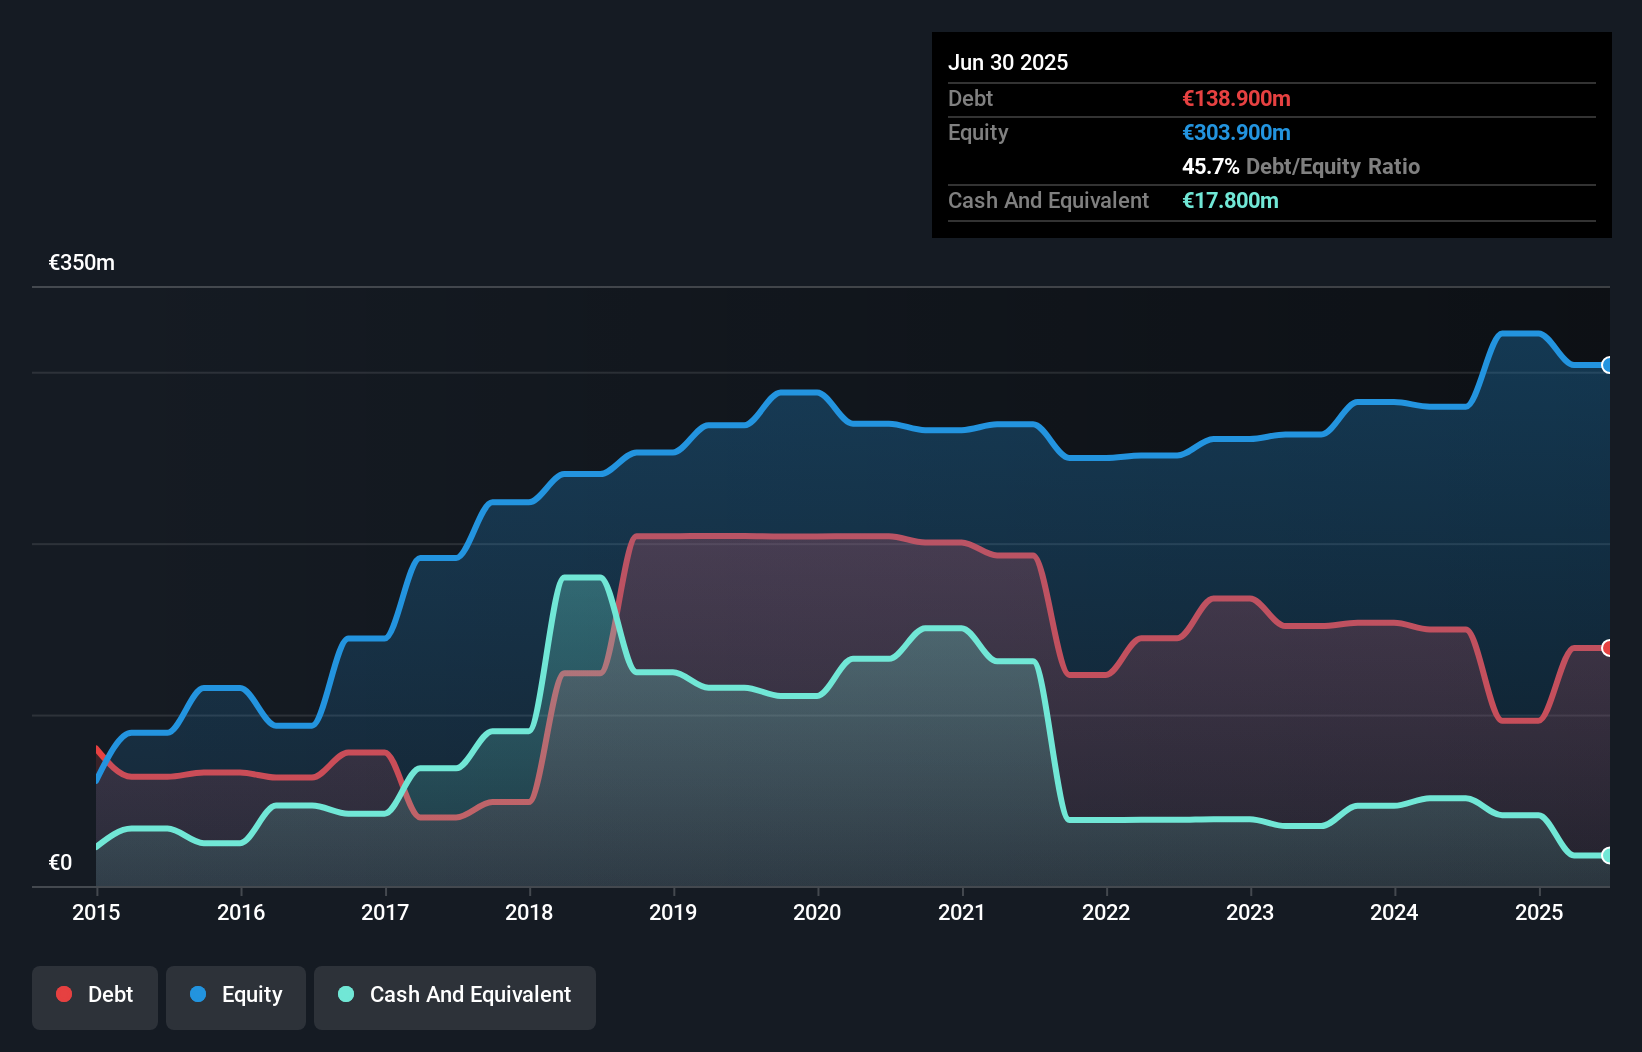Select the teal Cash endpoint marker

(1607, 855)
